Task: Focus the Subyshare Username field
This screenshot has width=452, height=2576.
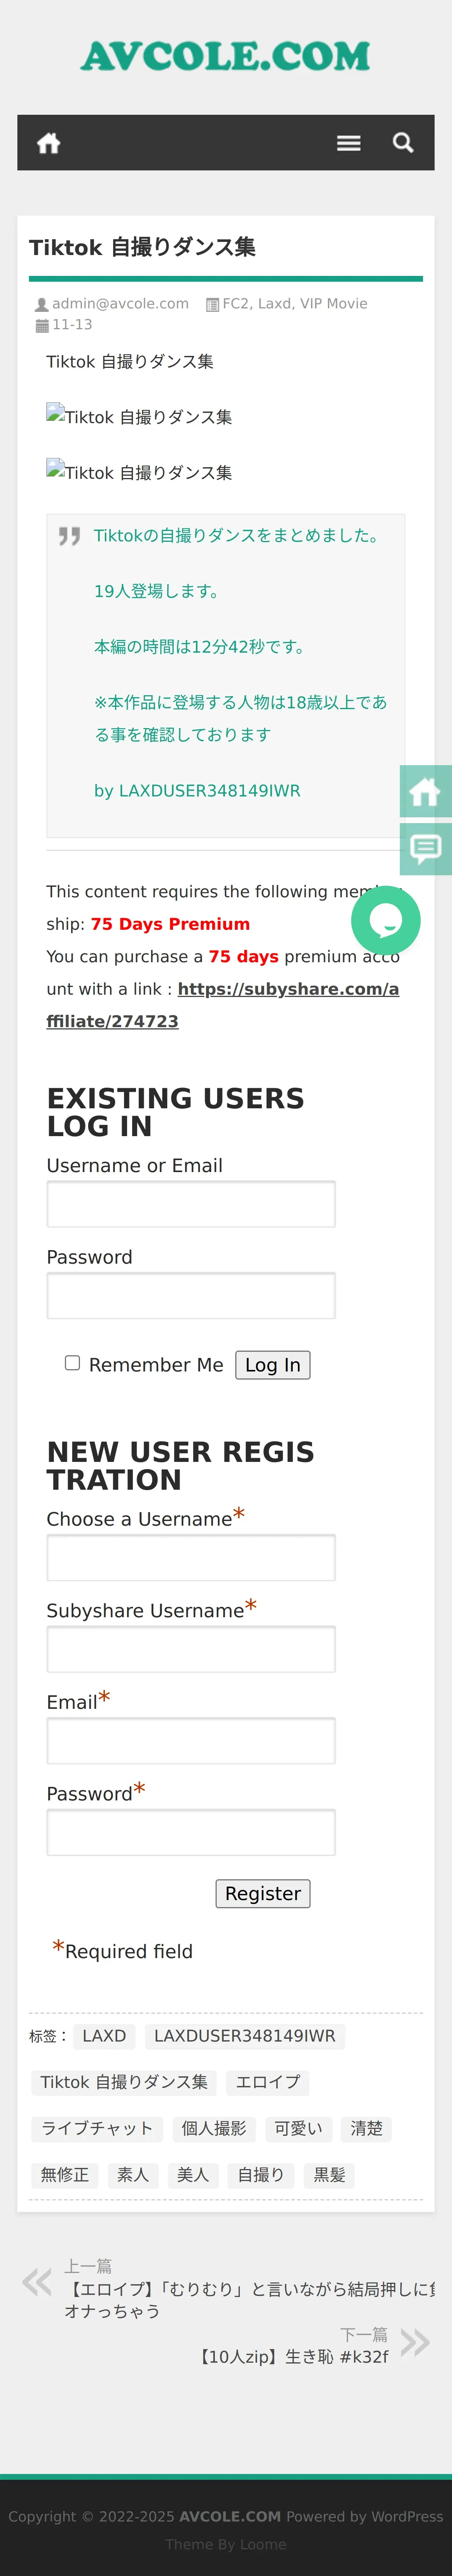Action: click(190, 1649)
